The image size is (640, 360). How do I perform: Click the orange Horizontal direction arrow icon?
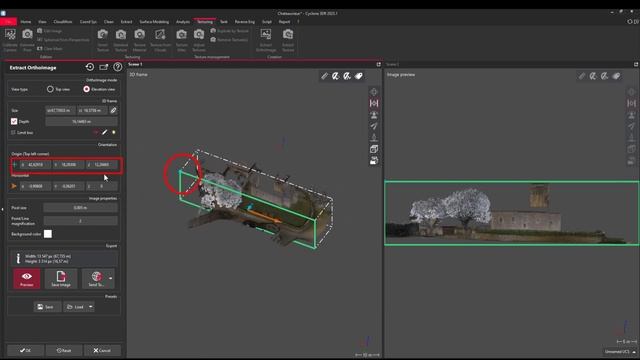(14, 186)
